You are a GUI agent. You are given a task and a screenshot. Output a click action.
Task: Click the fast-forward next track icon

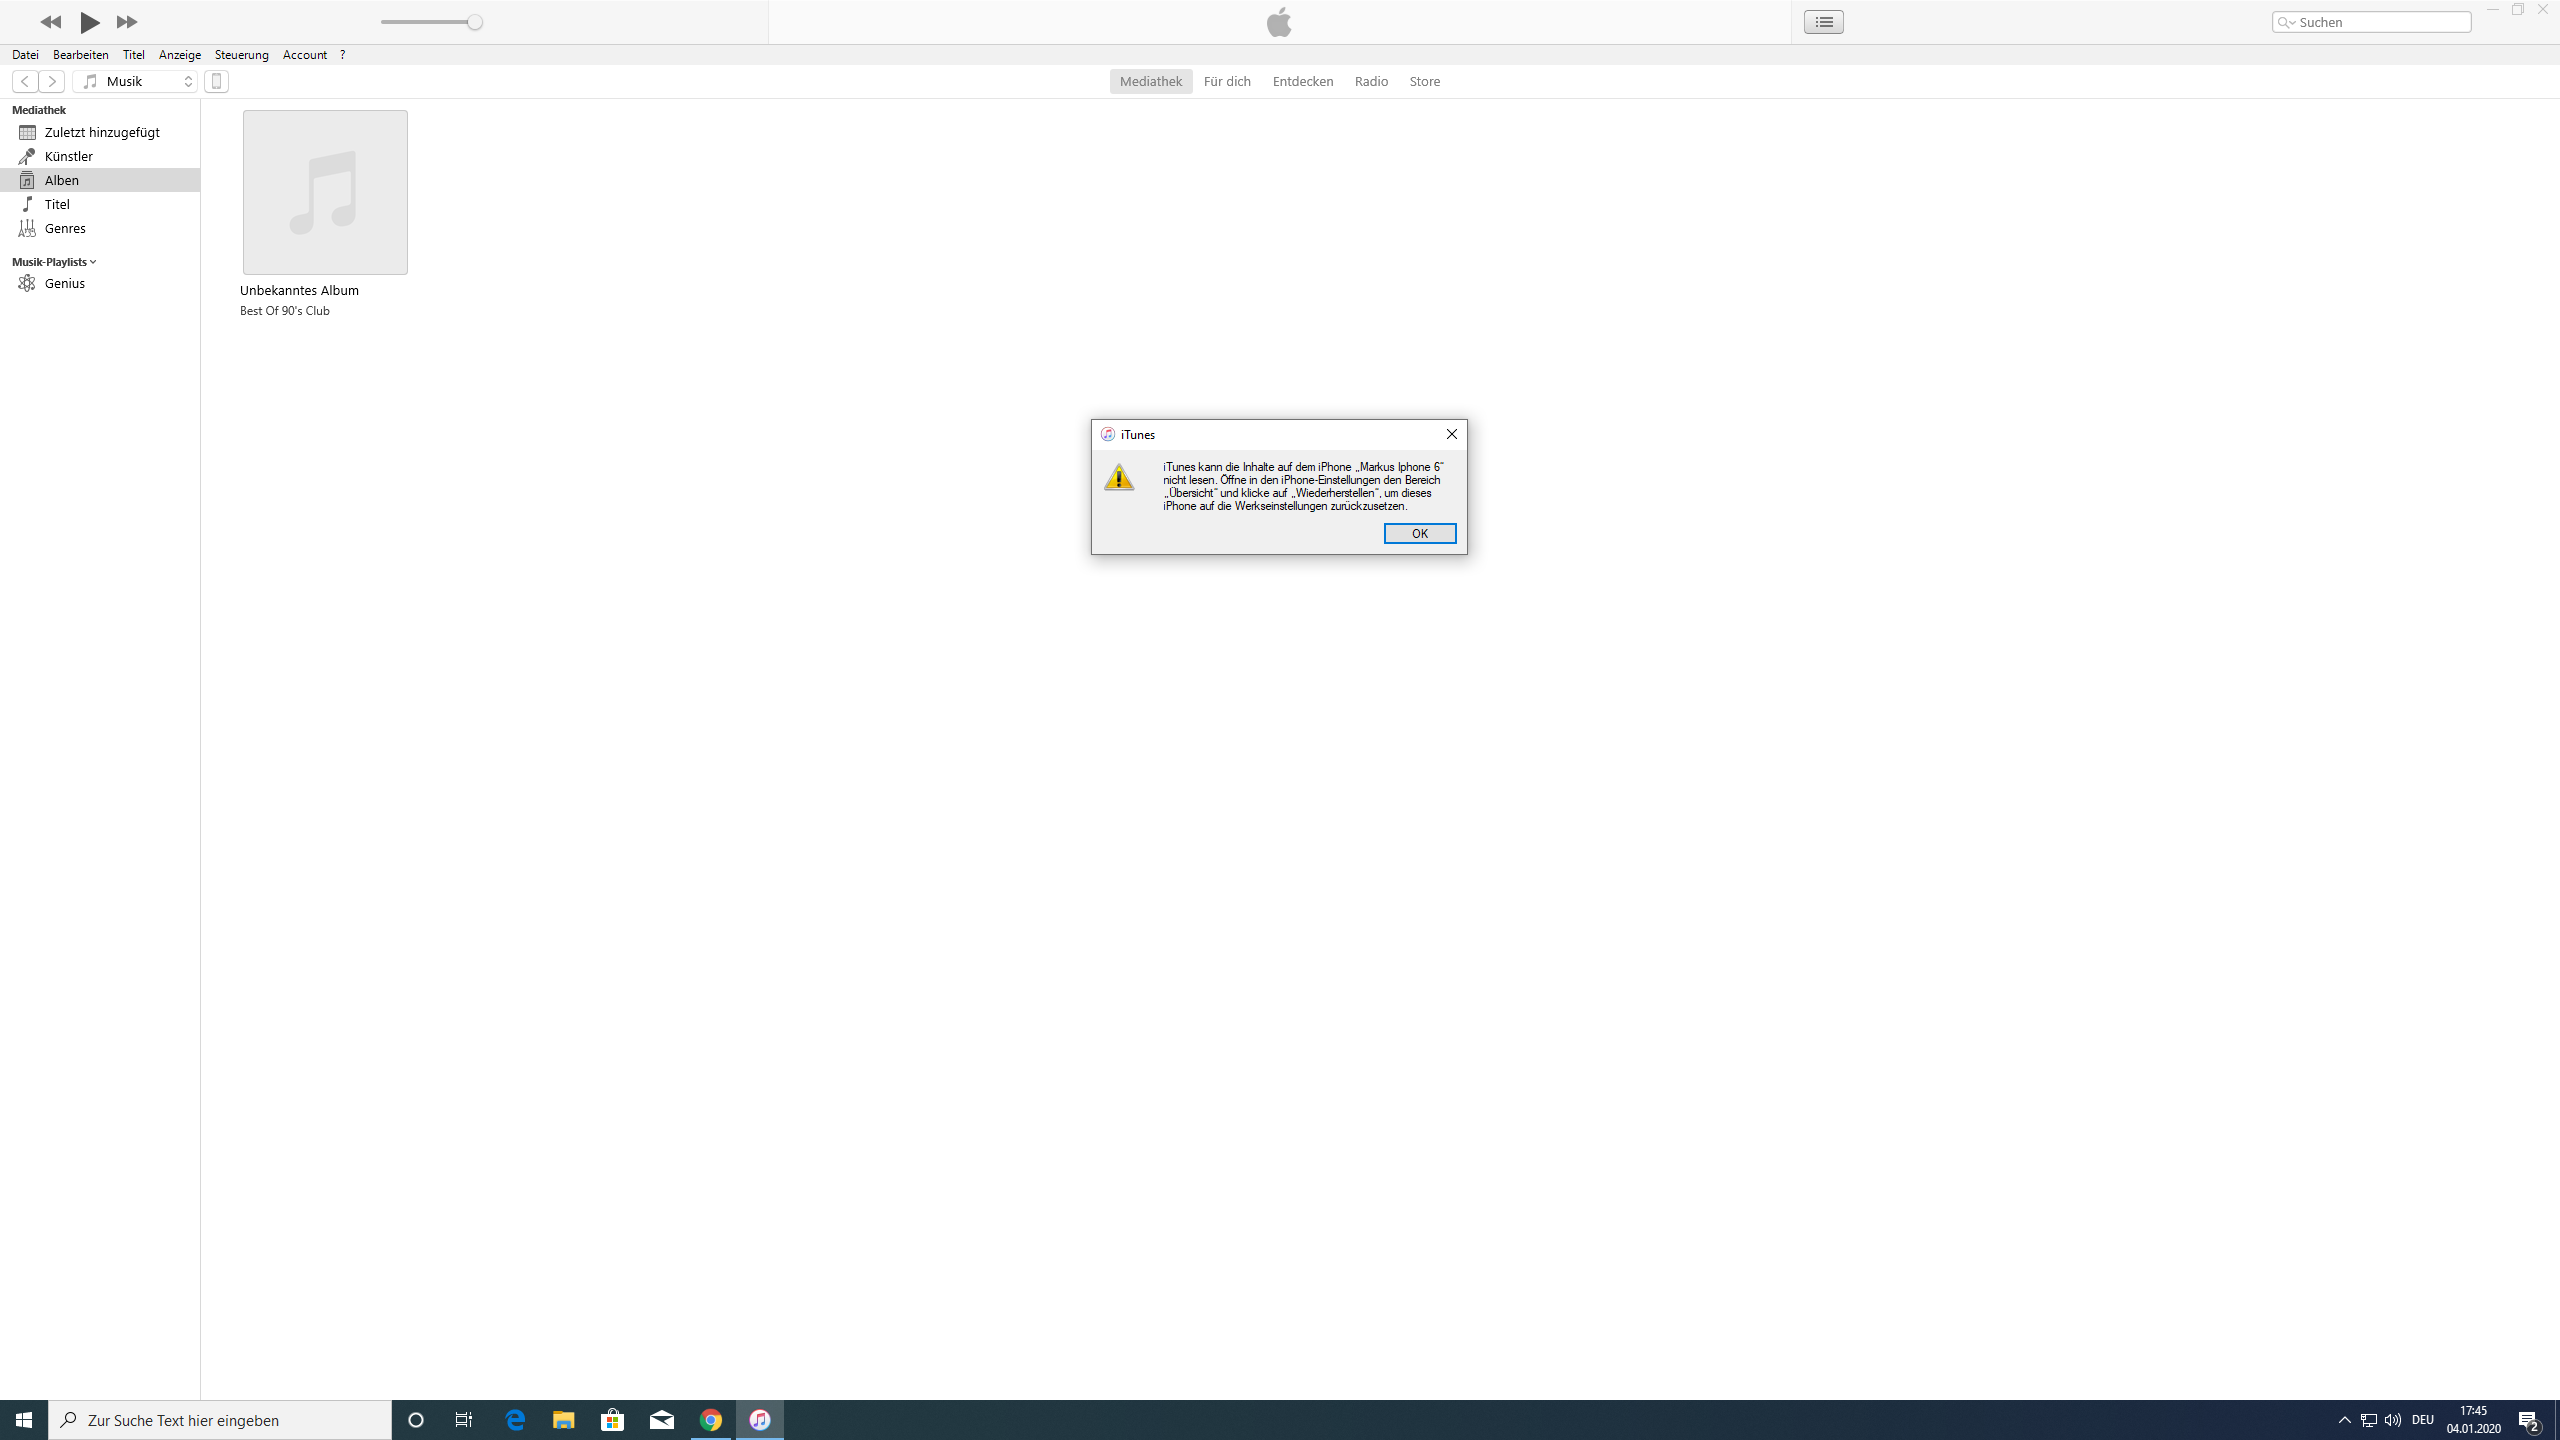[x=127, y=22]
